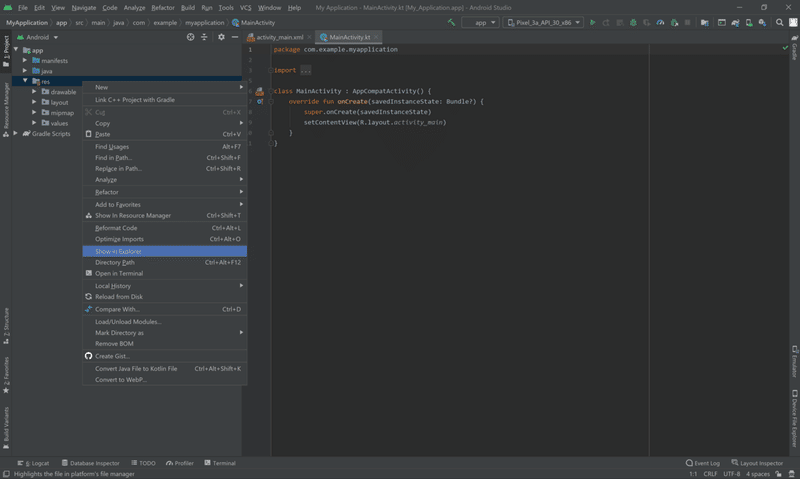
Task: Switch to the activity_main.xml editor tab
Action: click(x=279, y=37)
